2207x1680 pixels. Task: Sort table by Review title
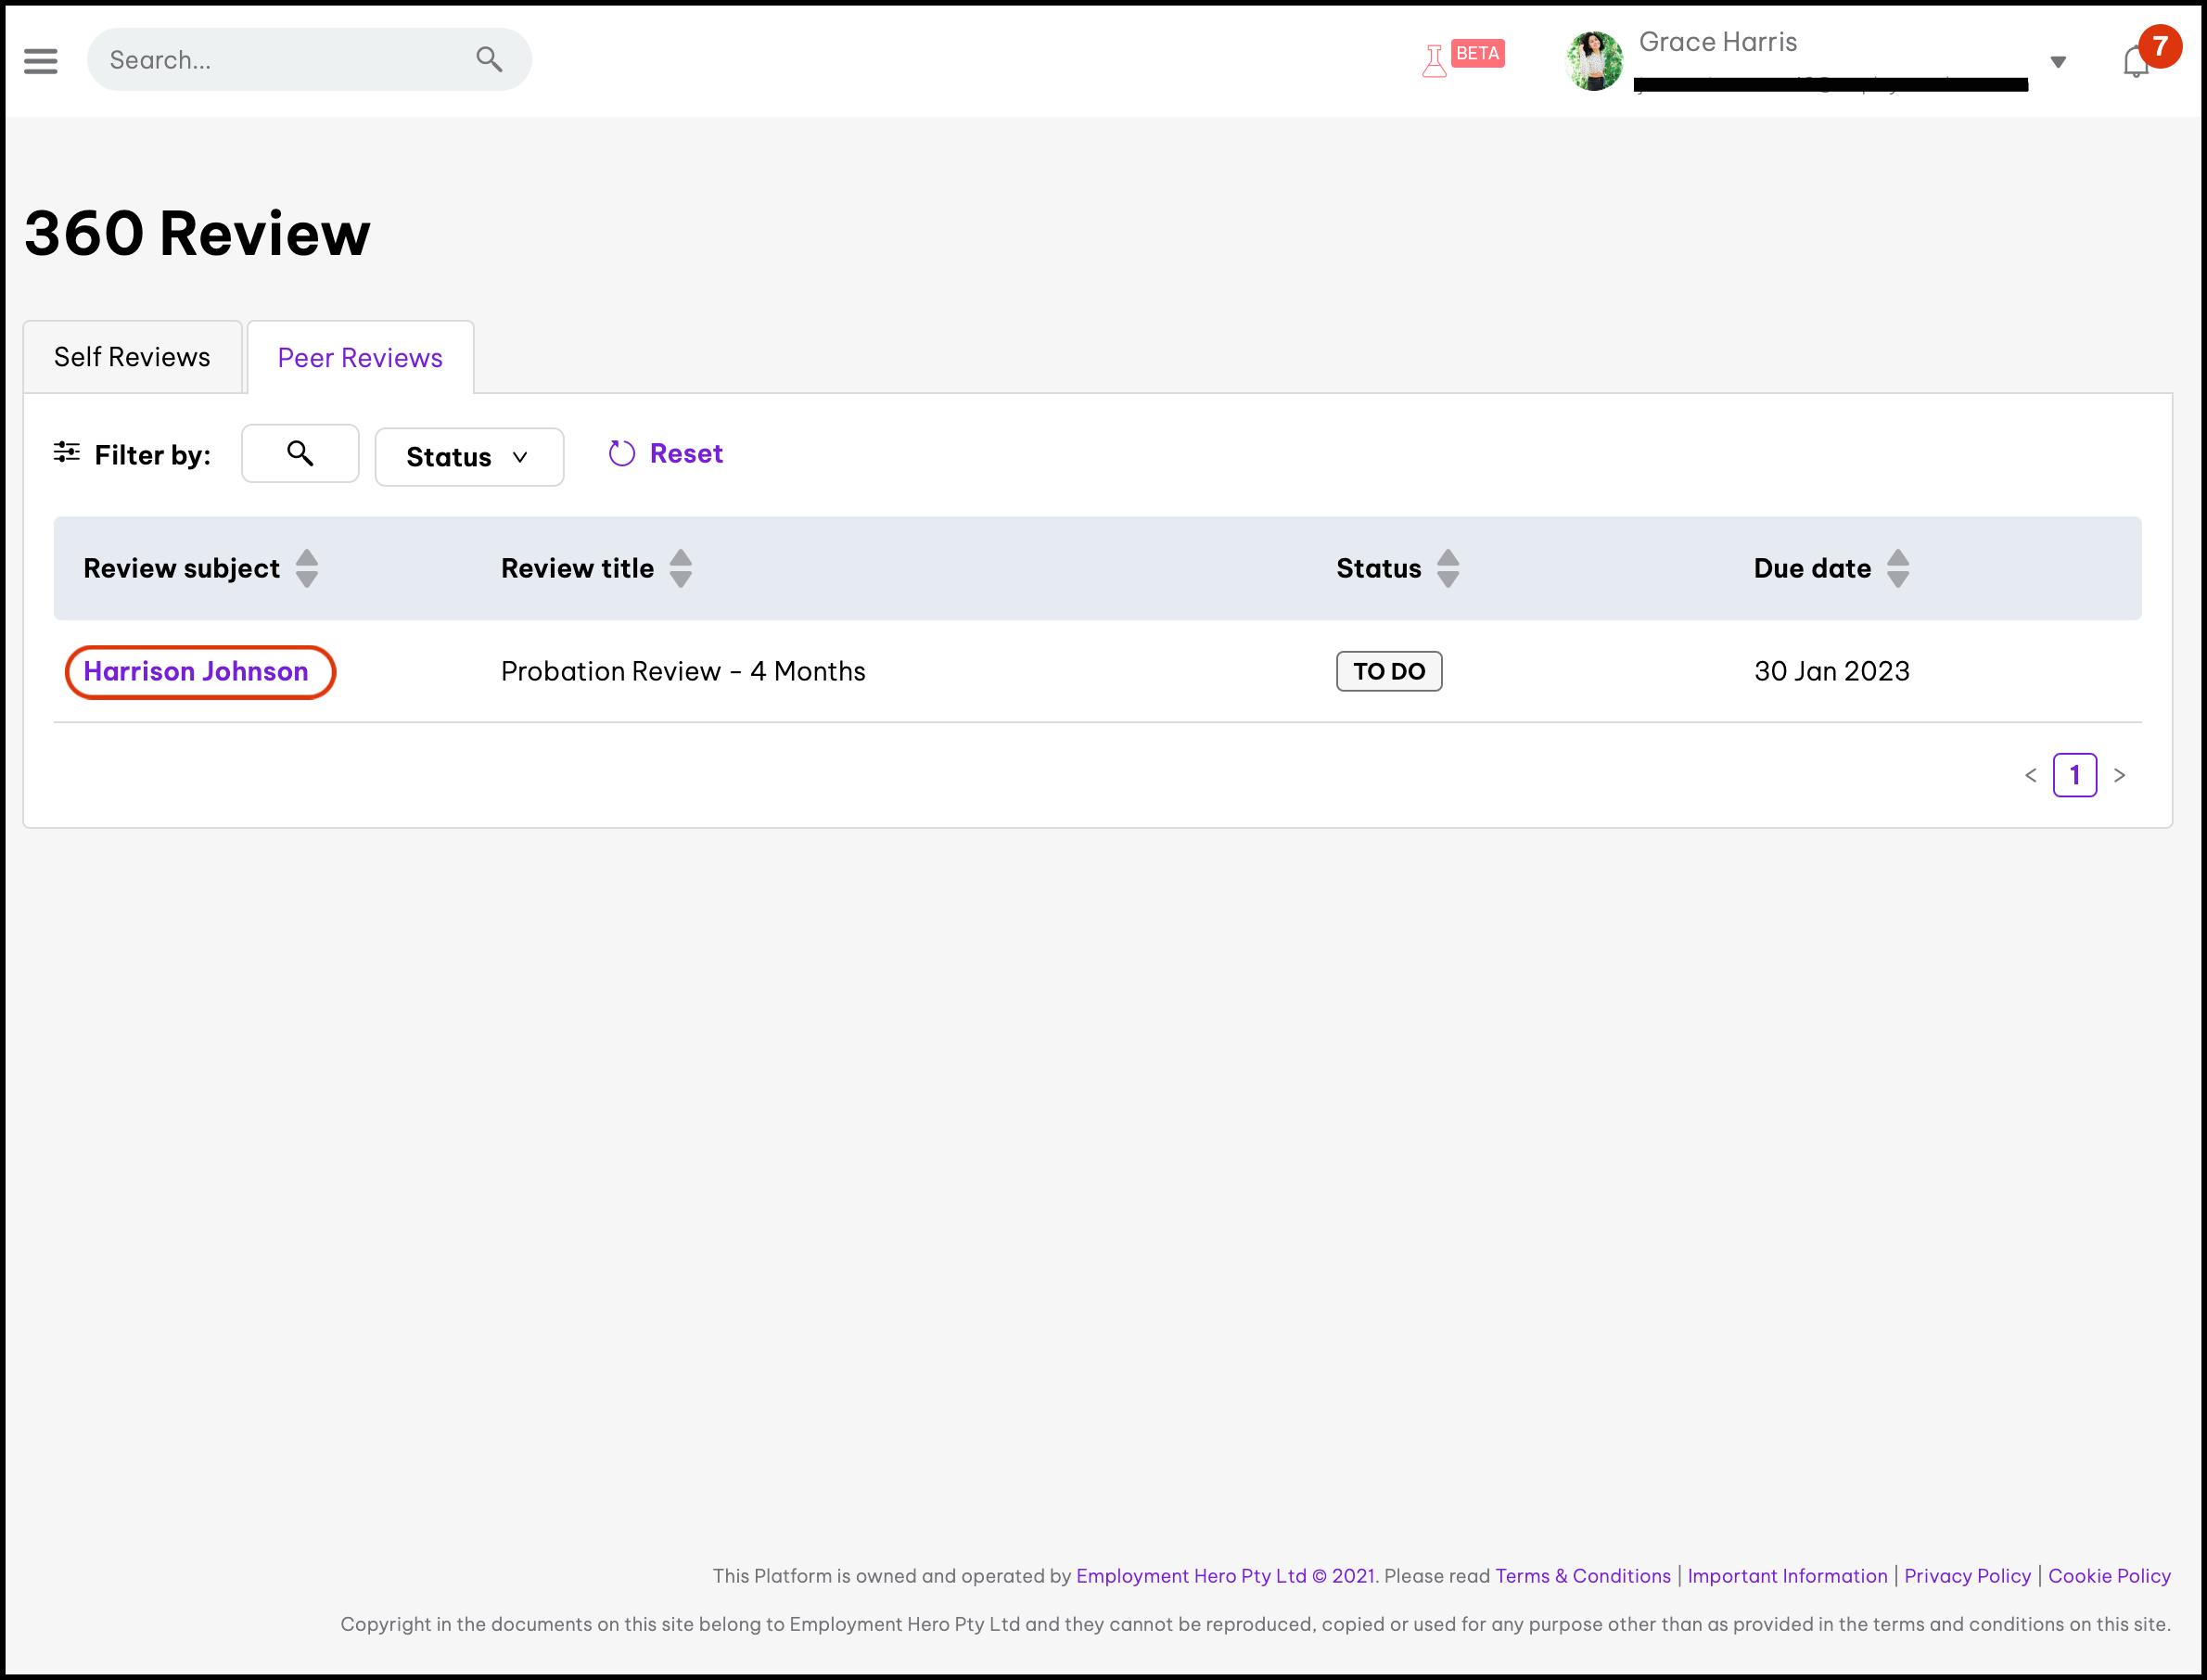tap(681, 568)
